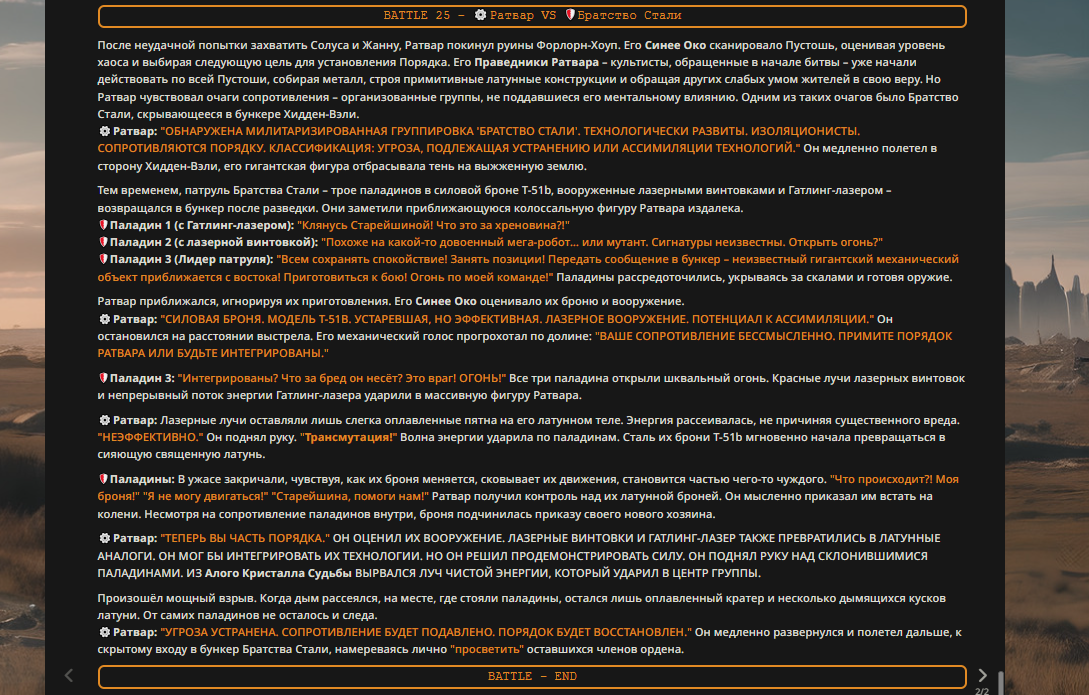Viewport: 1089px width, 695px height.
Task: Go to previous page with left chevron
Action: click(x=69, y=676)
